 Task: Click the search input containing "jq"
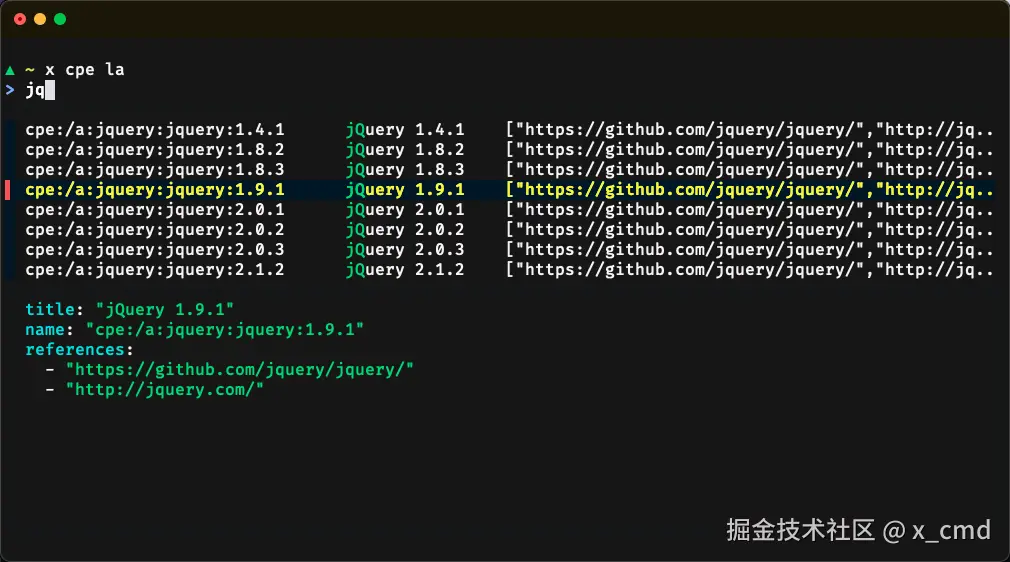[40, 90]
